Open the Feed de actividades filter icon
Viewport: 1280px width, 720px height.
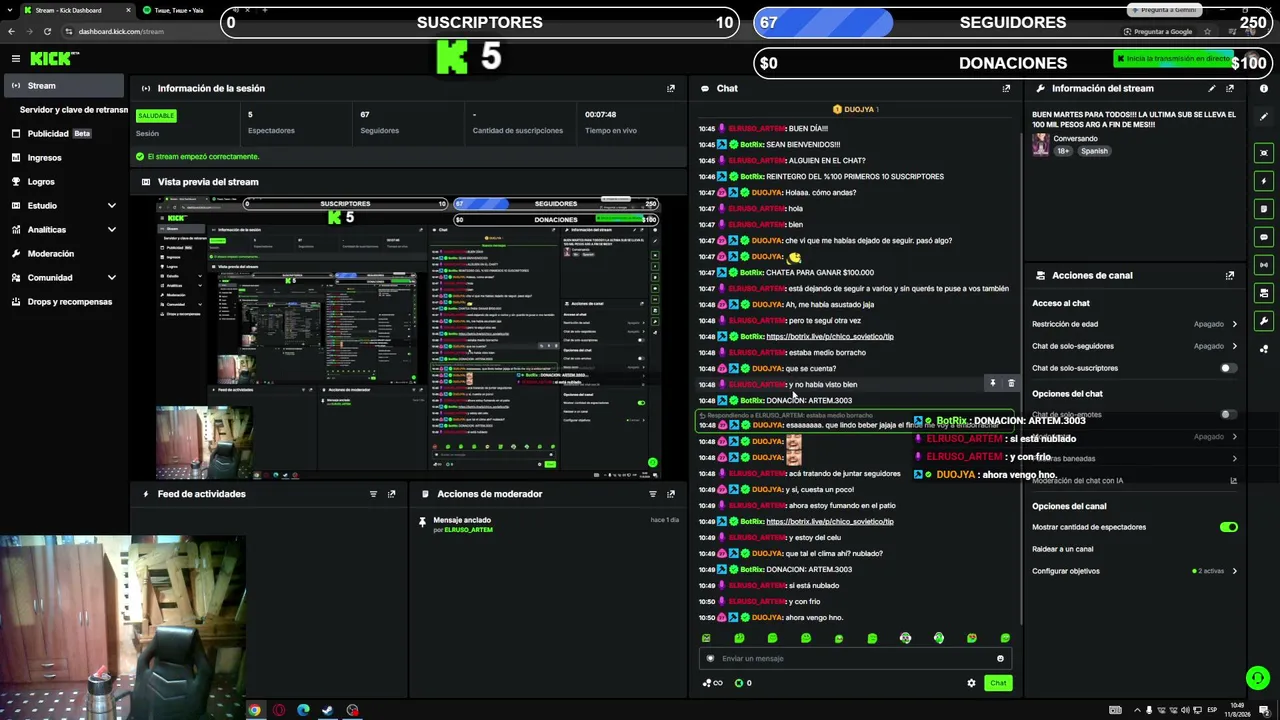[x=373, y=494]
